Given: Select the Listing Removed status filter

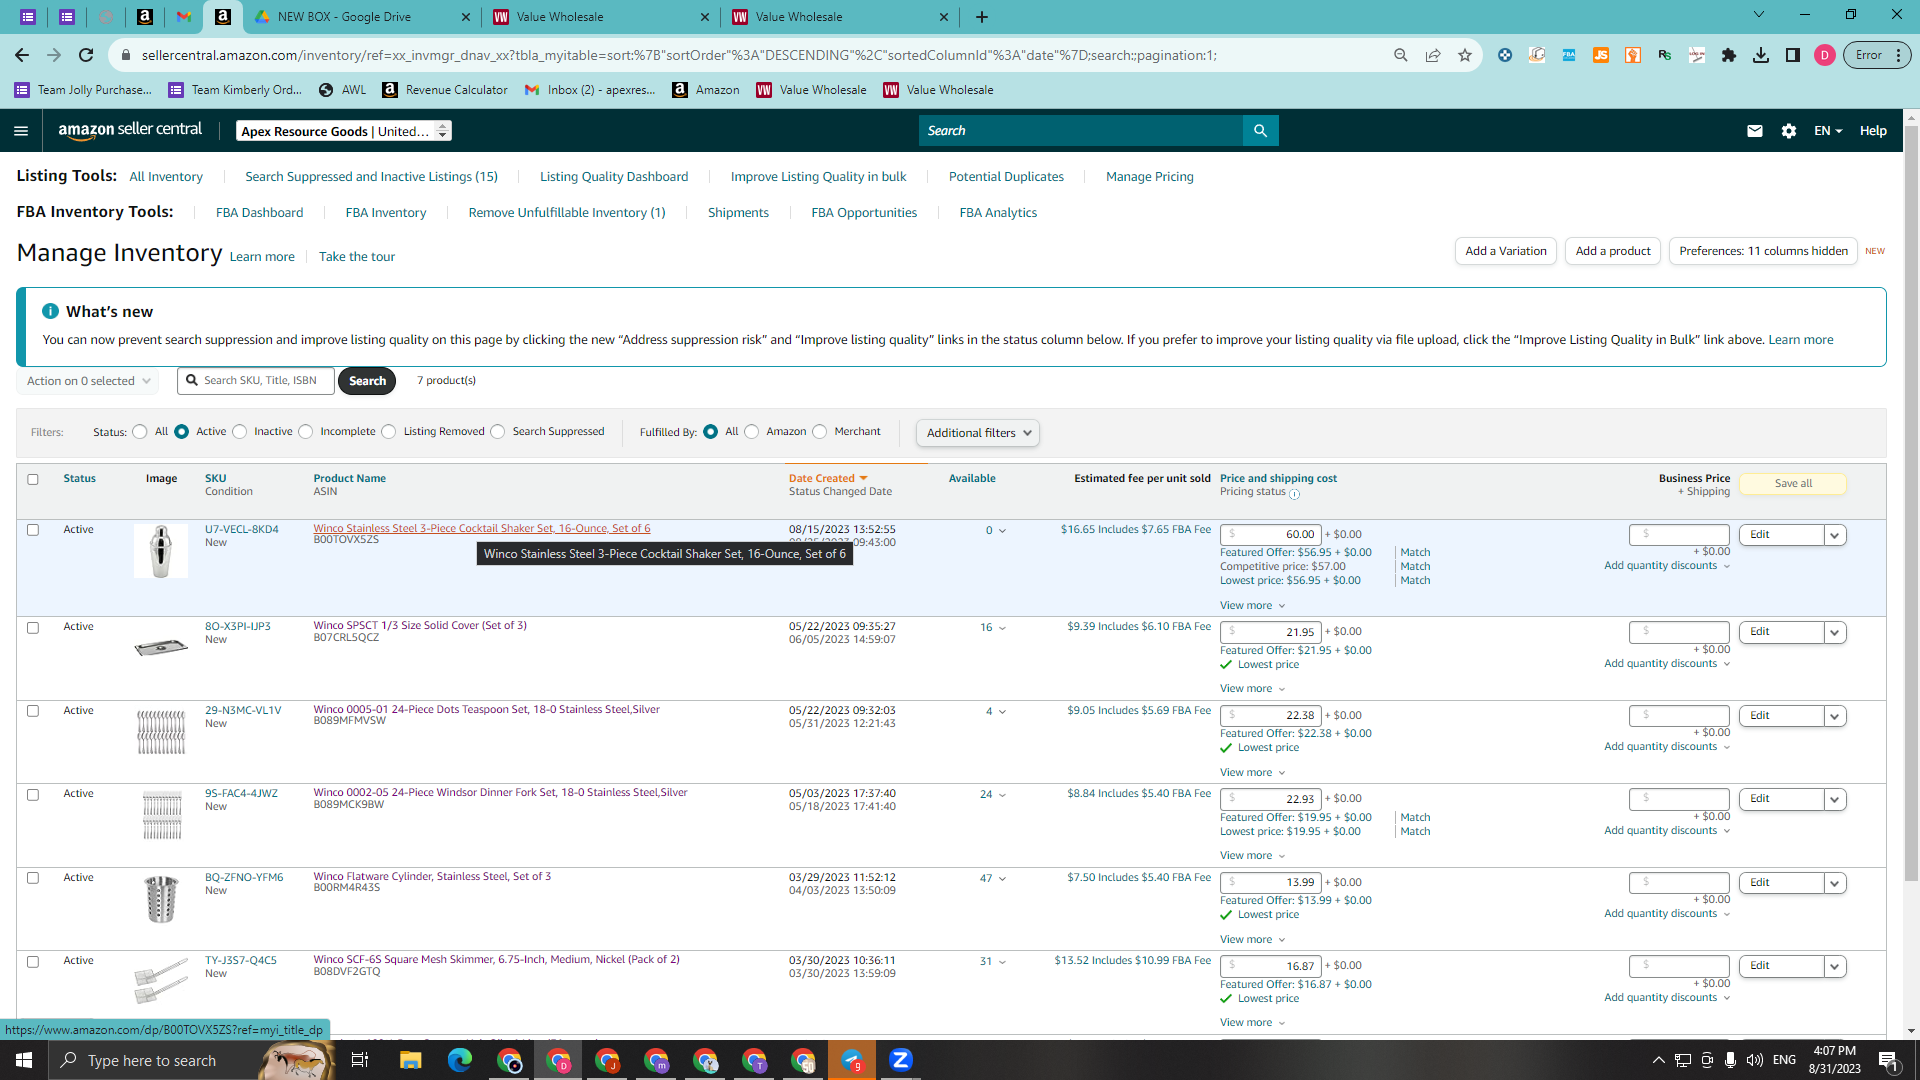Looking at the screenshot, I should (389, 432).
